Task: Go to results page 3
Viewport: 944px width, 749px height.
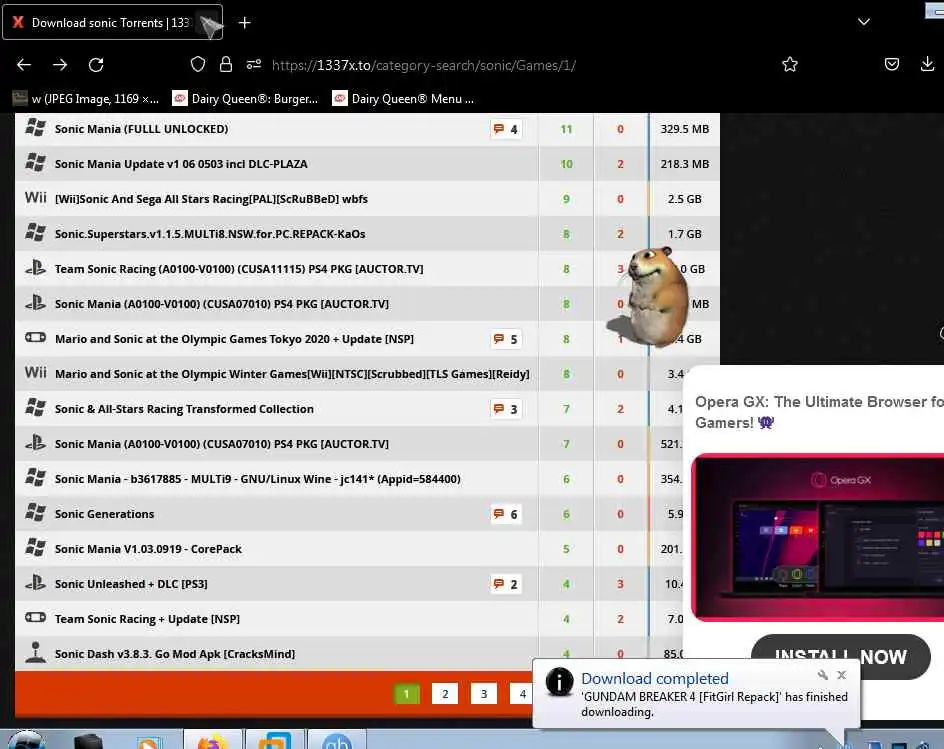Action: click(x=483, y=694)
